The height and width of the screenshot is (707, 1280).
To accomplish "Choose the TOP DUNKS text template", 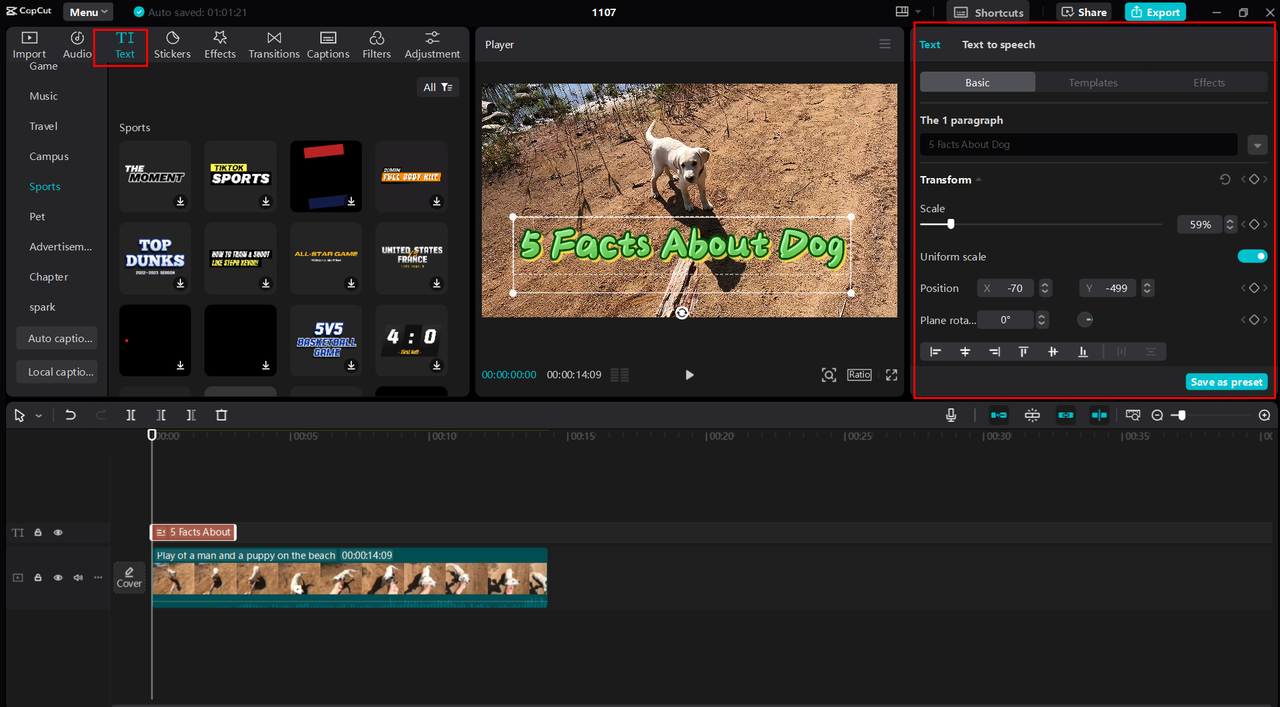I will tap(155, 257).
